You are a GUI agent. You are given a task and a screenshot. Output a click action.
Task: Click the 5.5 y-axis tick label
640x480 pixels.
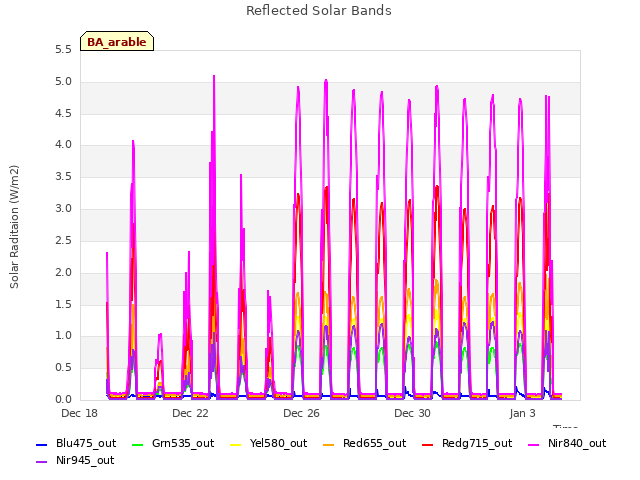tap(63, 50)
